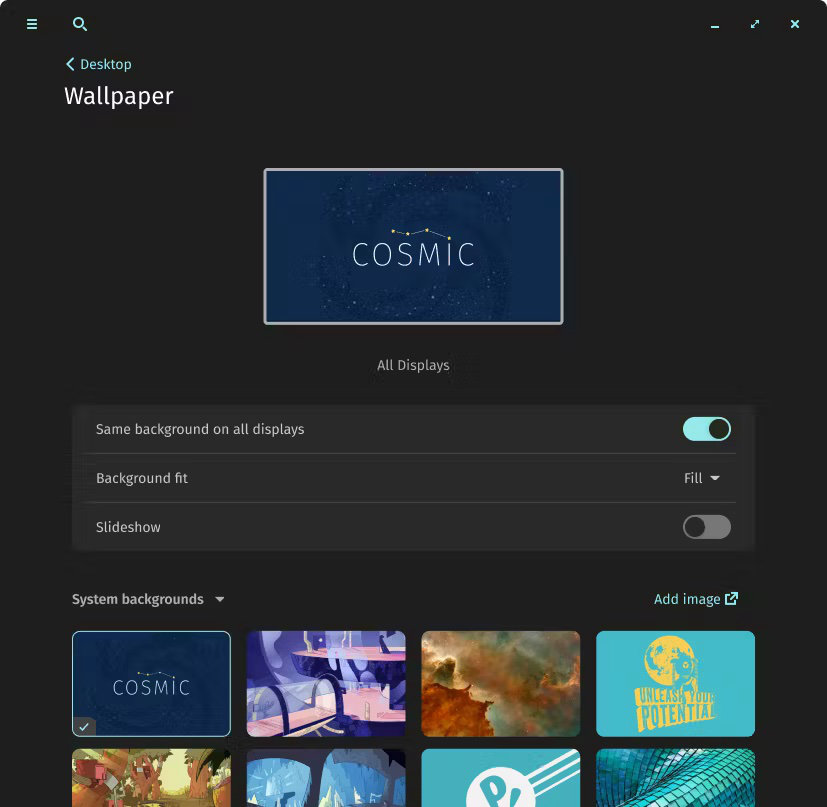Open the settings search
Screen dimensions: 827x807
pos(80,24)
